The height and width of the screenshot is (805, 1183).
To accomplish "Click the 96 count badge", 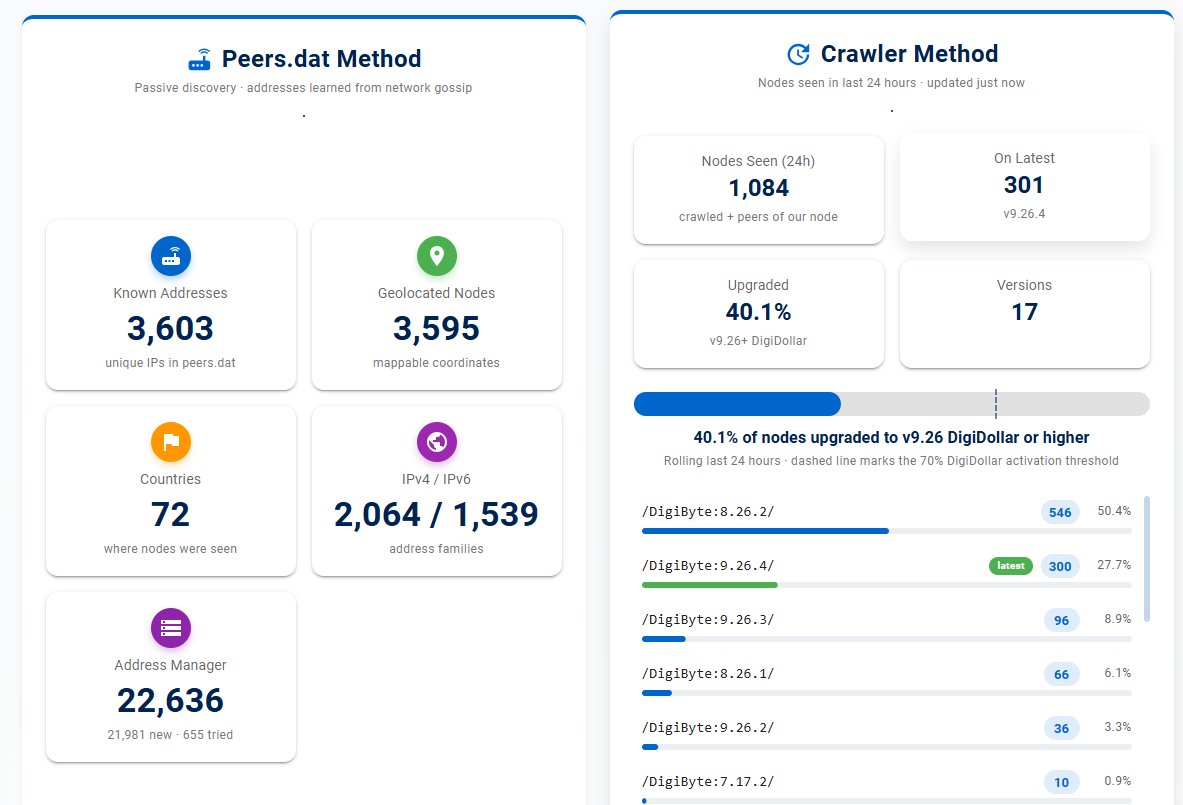I will (1062, 620).
